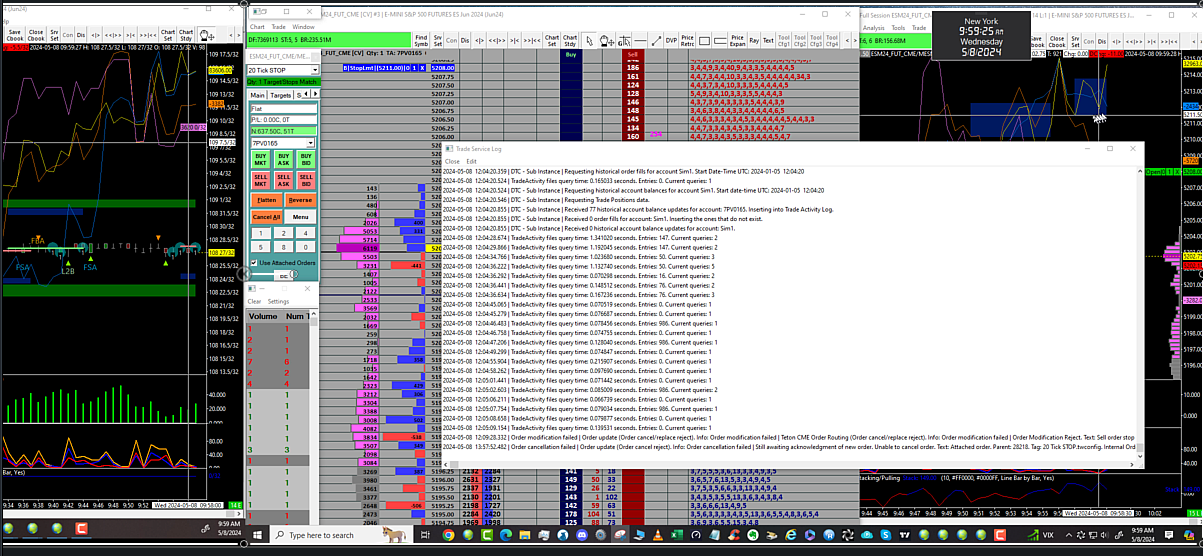Select the pointer tool in the toolbar
The height and width of the screenshot is (556, 1203).
coord(588,41)
